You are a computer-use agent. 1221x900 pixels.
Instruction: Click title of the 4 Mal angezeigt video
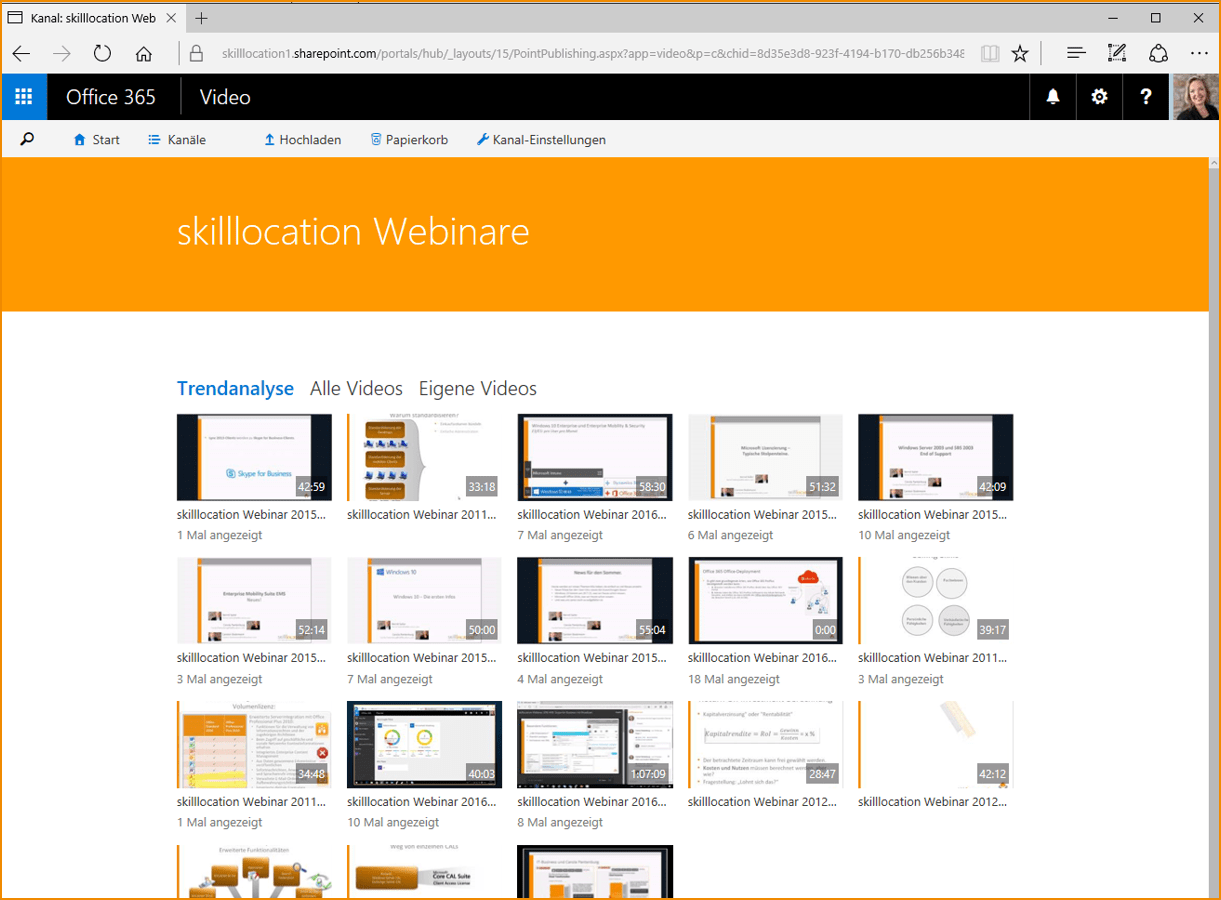592,658
